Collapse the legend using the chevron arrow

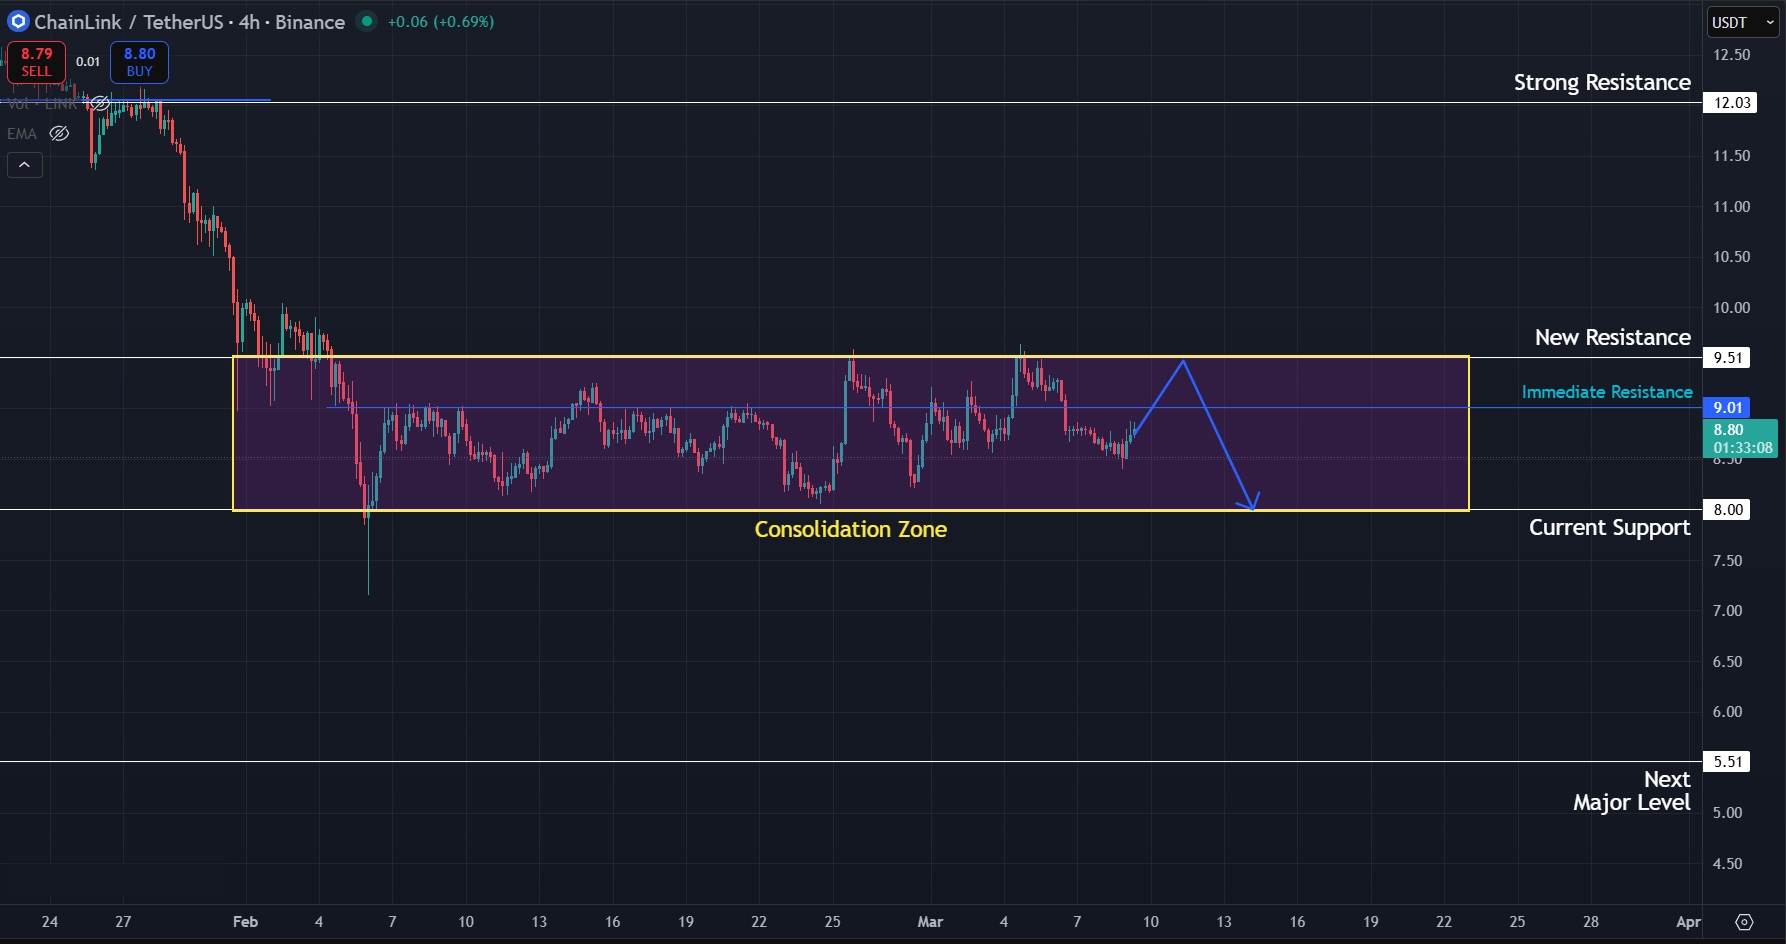point(24,165)
